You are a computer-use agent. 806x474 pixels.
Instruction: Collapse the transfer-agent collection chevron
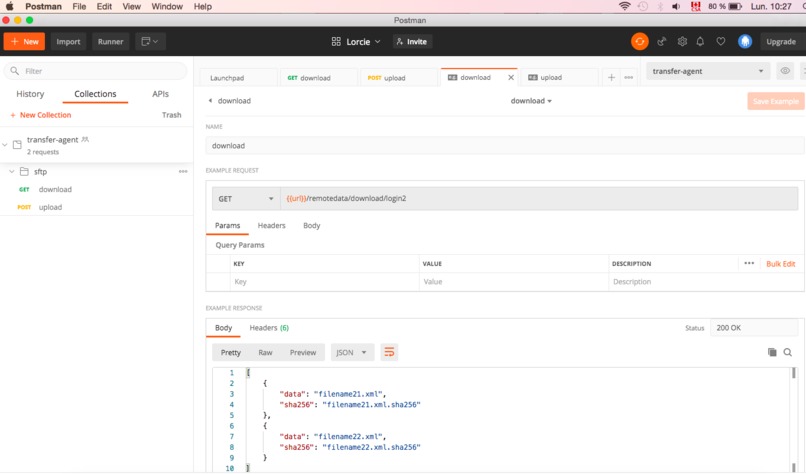click(5, 145)
